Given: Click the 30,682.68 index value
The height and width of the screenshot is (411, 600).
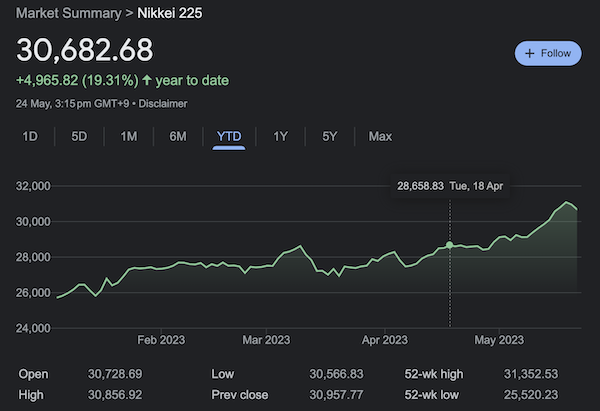Looking at the screenshot, I should tap(85, 50).
